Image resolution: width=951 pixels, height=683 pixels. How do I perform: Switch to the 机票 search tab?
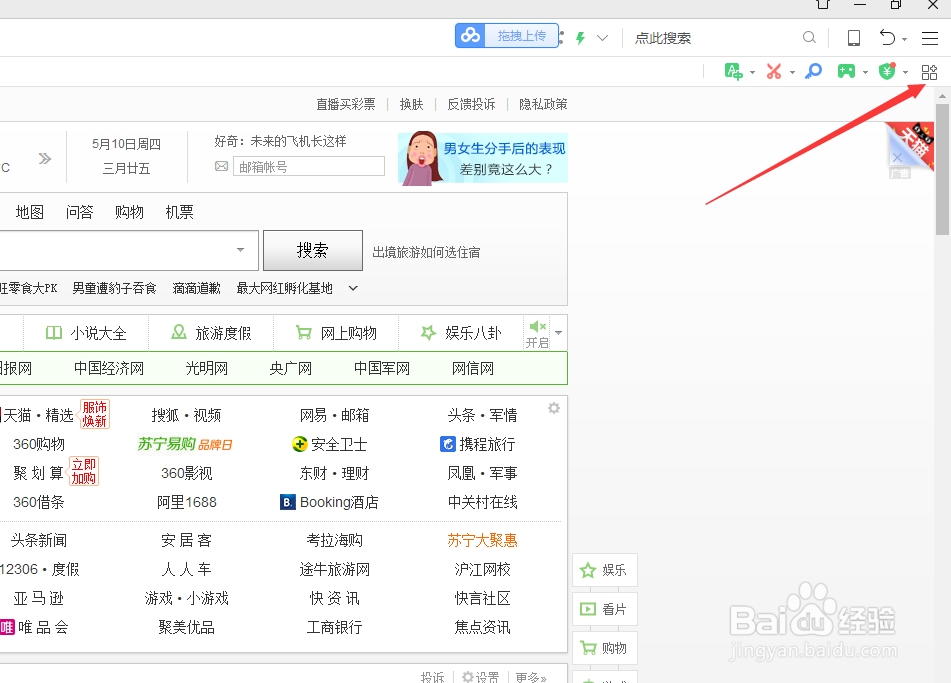[180, 212]
